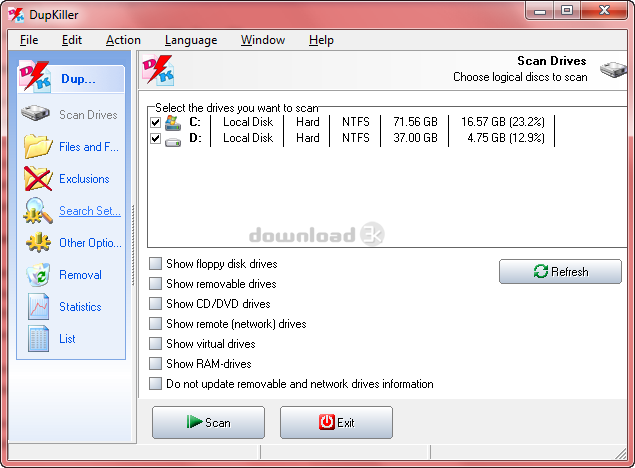This screenshot has width=635, height=468.
Task: Select the 71.56 GB size cell
Action: [415, 122]
